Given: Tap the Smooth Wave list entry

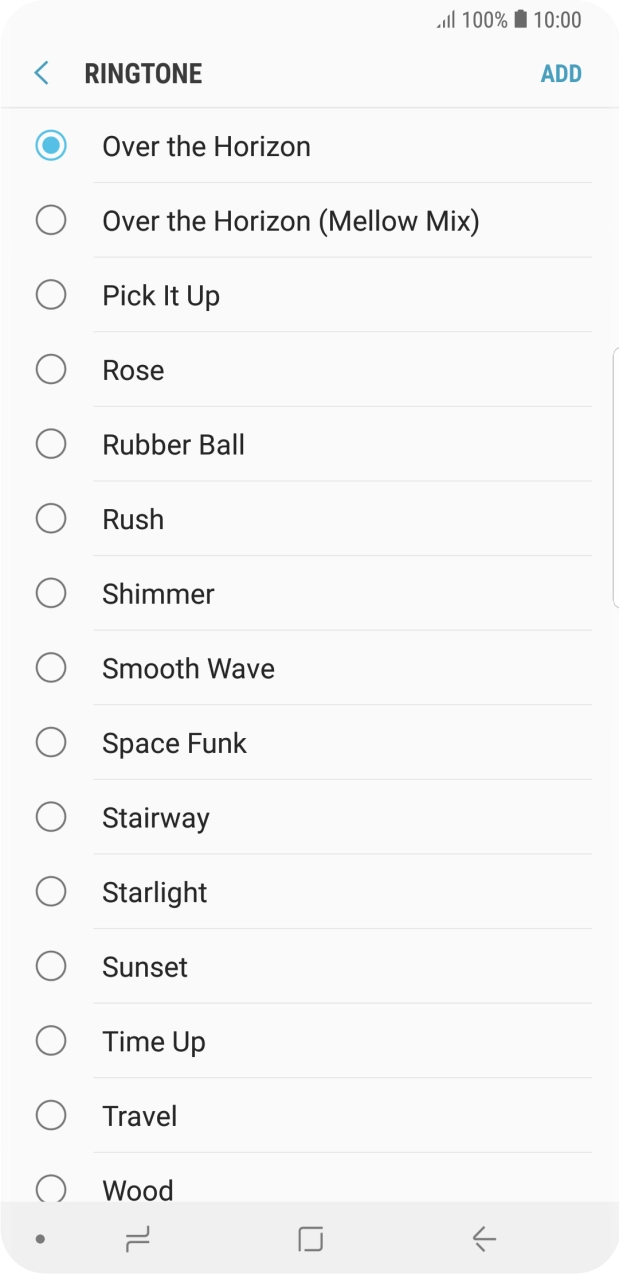Looking at the screenshot, I should coord(188,668).
